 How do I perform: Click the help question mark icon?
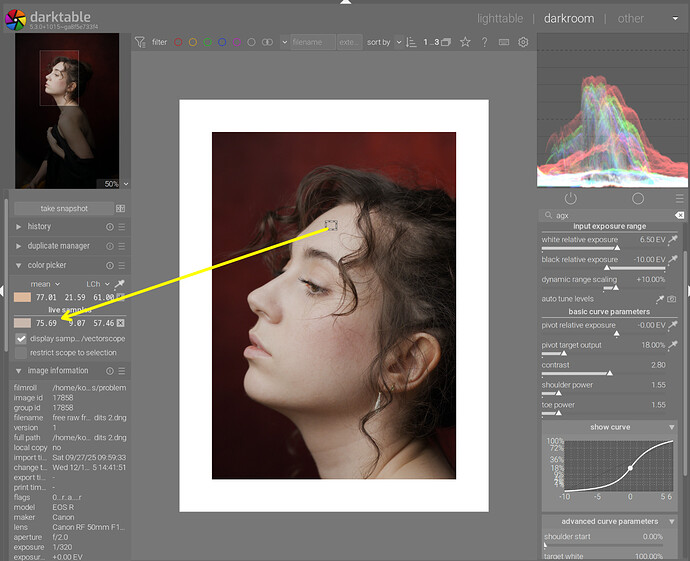(x=484, y=43)
